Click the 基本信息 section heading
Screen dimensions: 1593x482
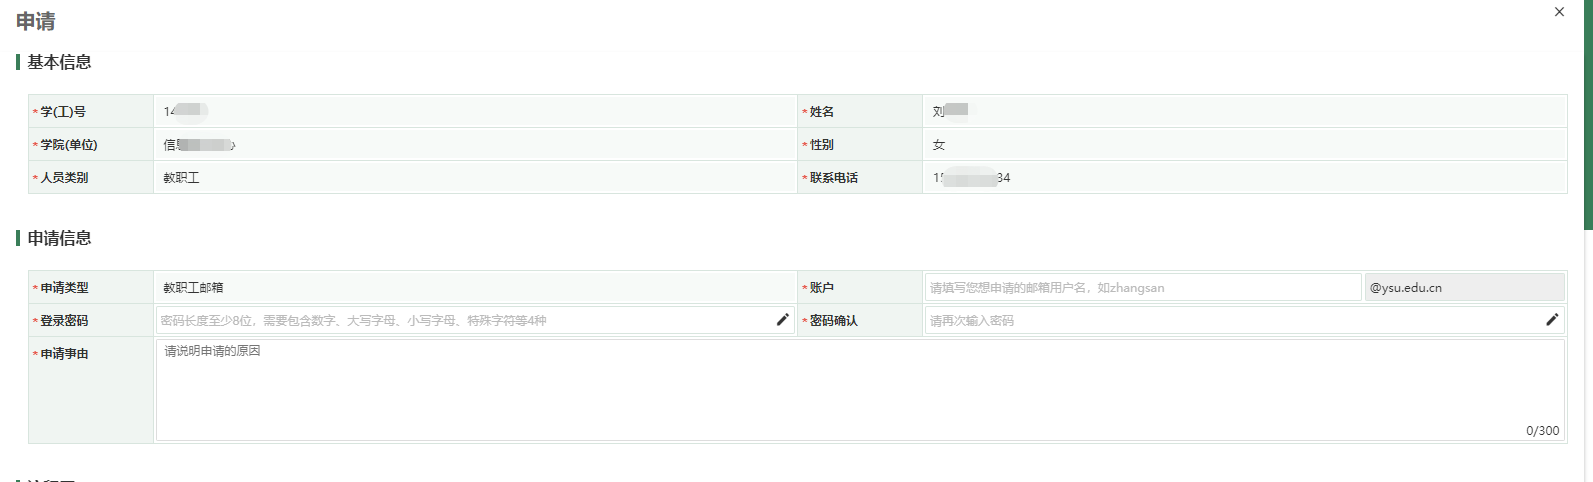pyautogui.click(x=59, y=62)
